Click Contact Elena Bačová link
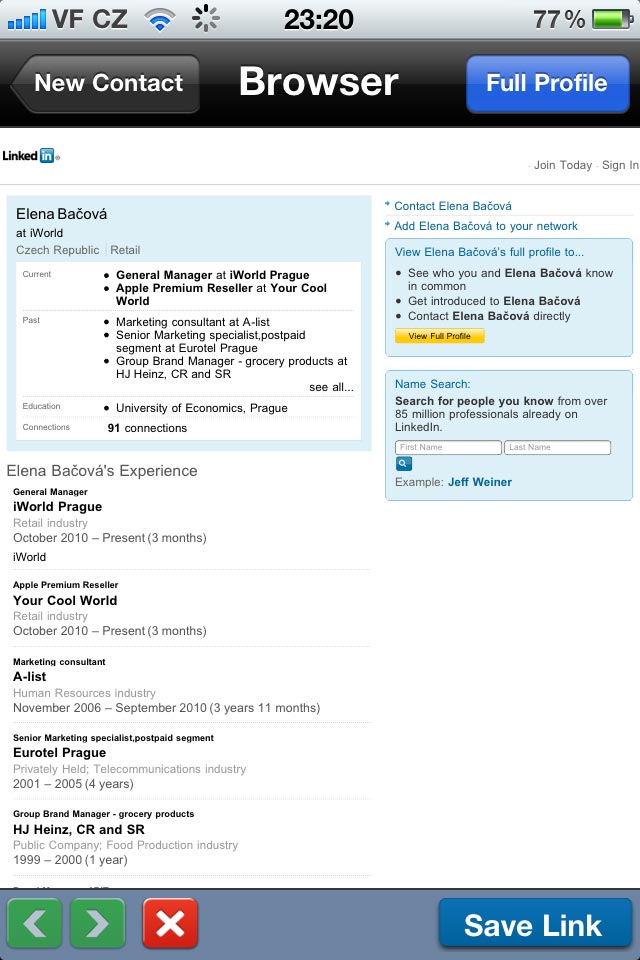The image size is (640, 960). 453,206
